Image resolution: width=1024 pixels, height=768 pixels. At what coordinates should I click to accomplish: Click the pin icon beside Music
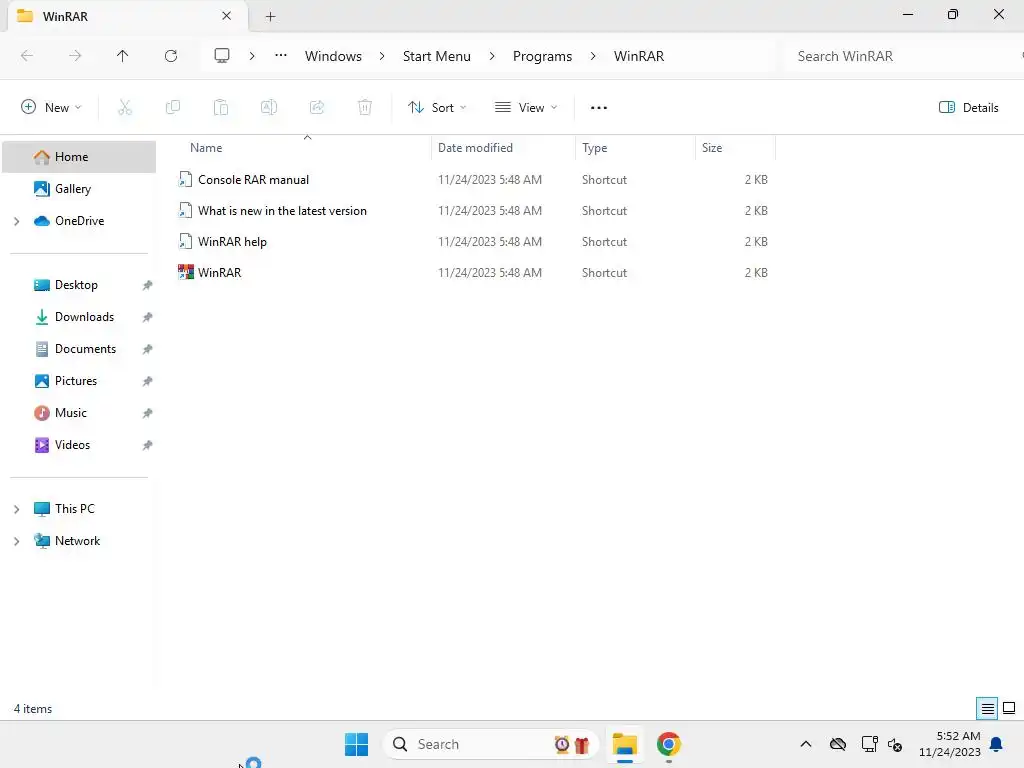148,413
